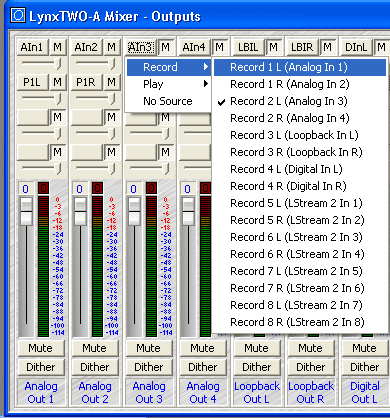Click the Analog Out 3 main volume fader

click(x=134, y=211)
